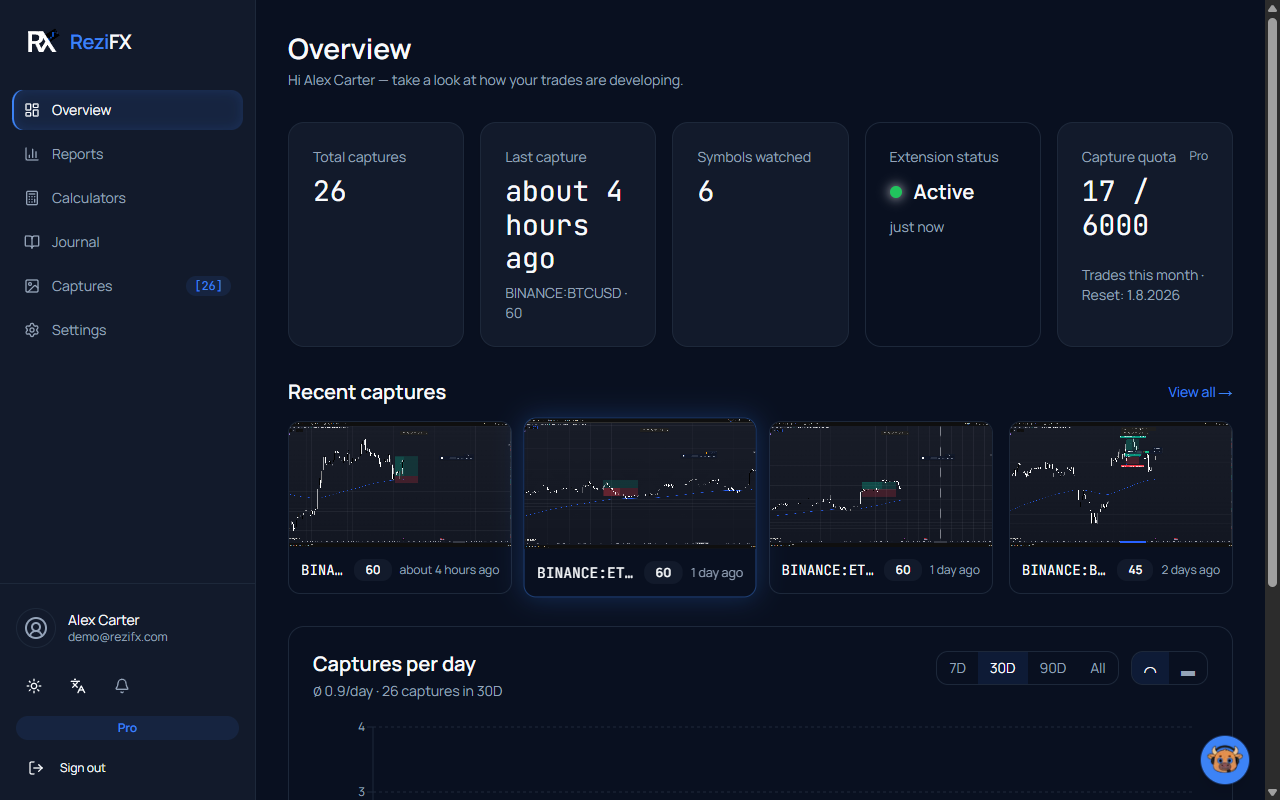Open the about 4 hours ago capture thumbnail
Screen dimensions: 1280x800
[x=400, y=484]
